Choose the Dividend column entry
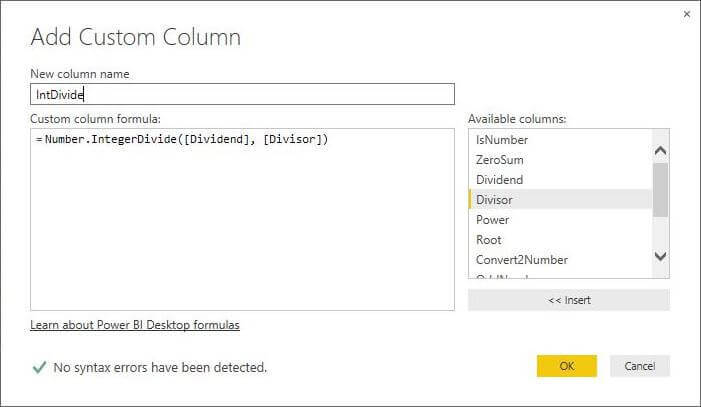The height and width of the screenshot is (407, 701). tap(500, 180)
